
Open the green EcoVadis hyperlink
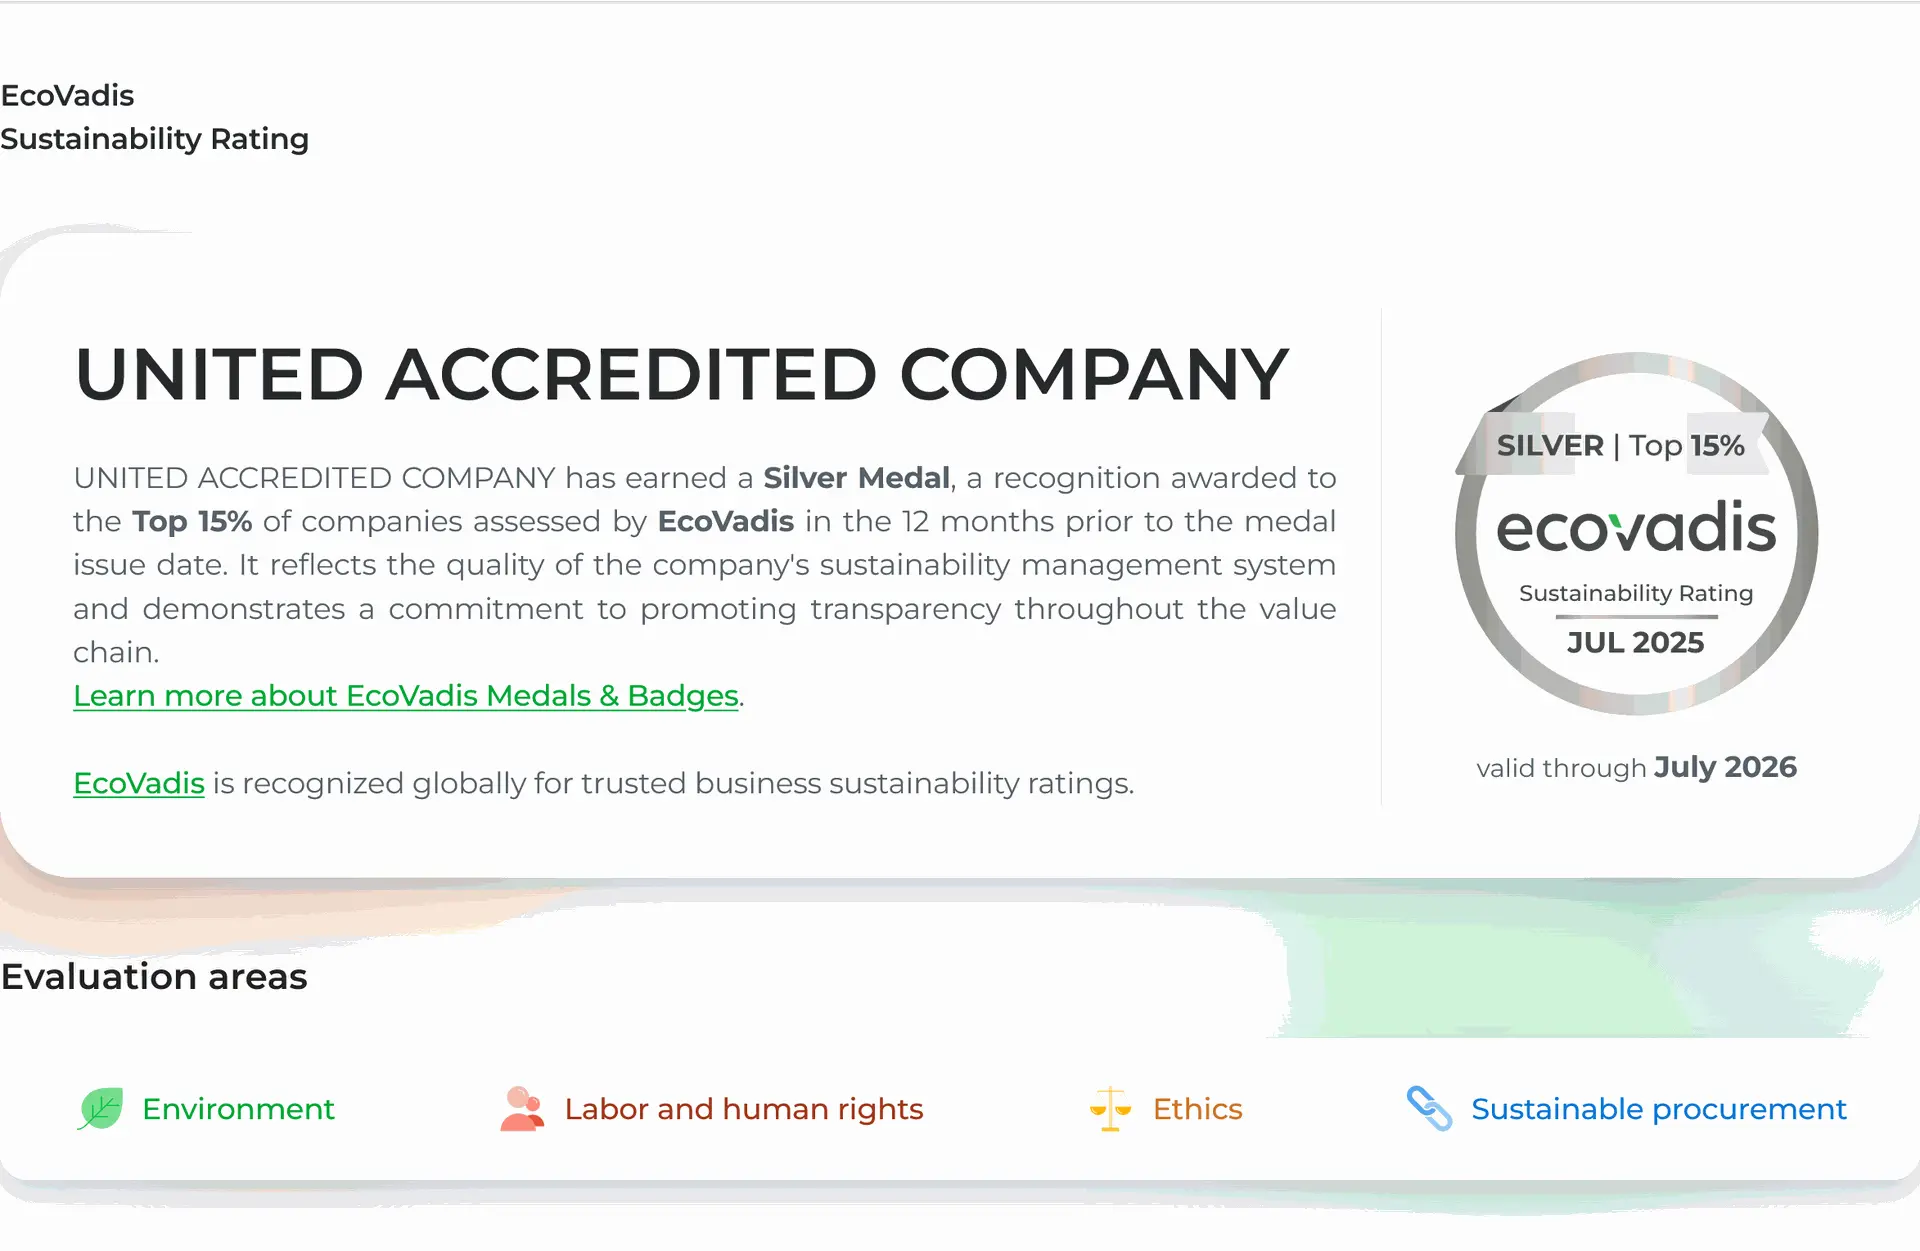[x=139, y=783]
